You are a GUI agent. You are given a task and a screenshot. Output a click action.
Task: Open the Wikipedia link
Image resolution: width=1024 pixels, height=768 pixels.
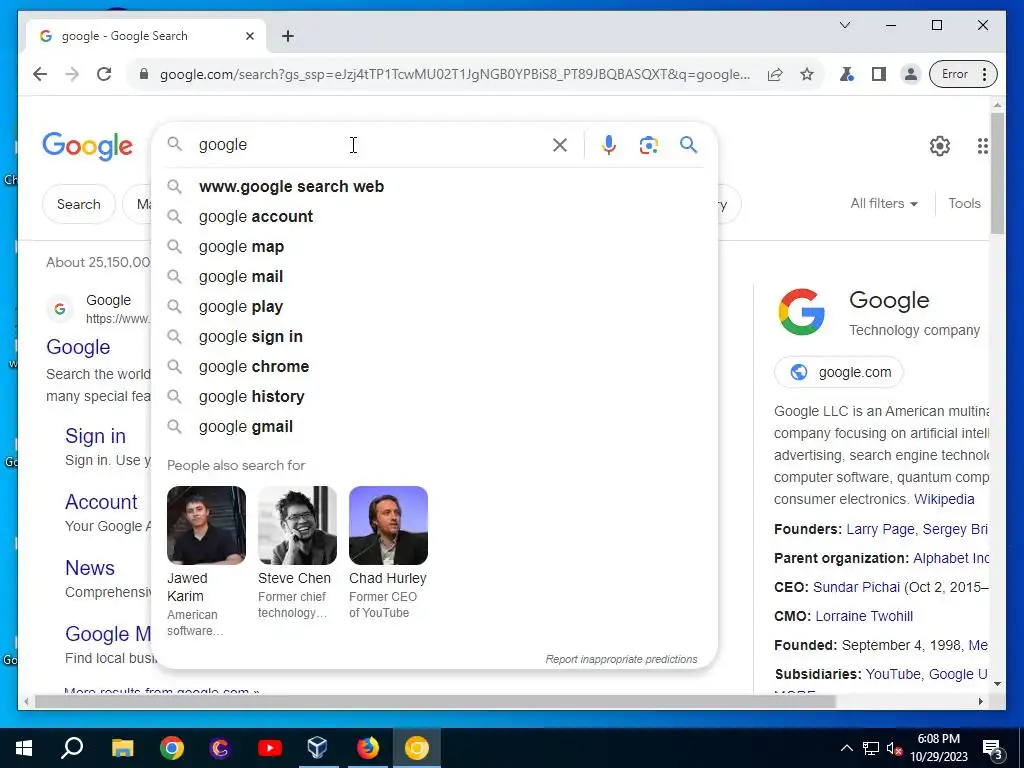pyautogui.click(x=944, y=500)
